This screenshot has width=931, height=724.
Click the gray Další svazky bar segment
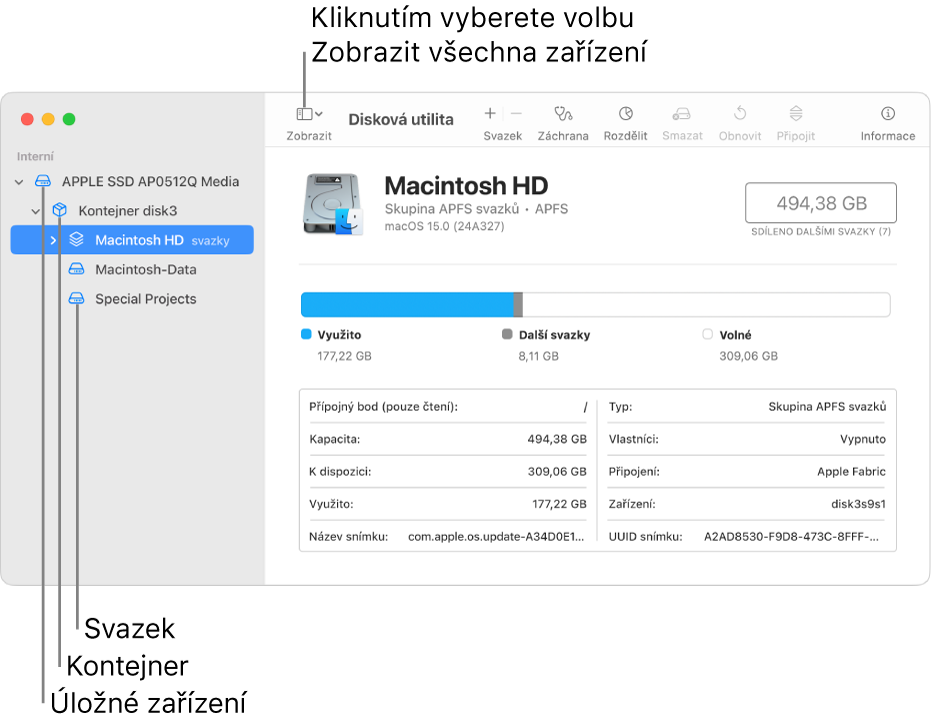tap(518, 305)
